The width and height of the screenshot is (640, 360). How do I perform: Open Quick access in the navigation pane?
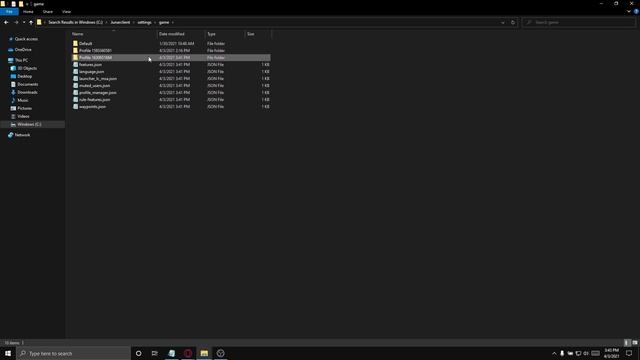point(26,39)
